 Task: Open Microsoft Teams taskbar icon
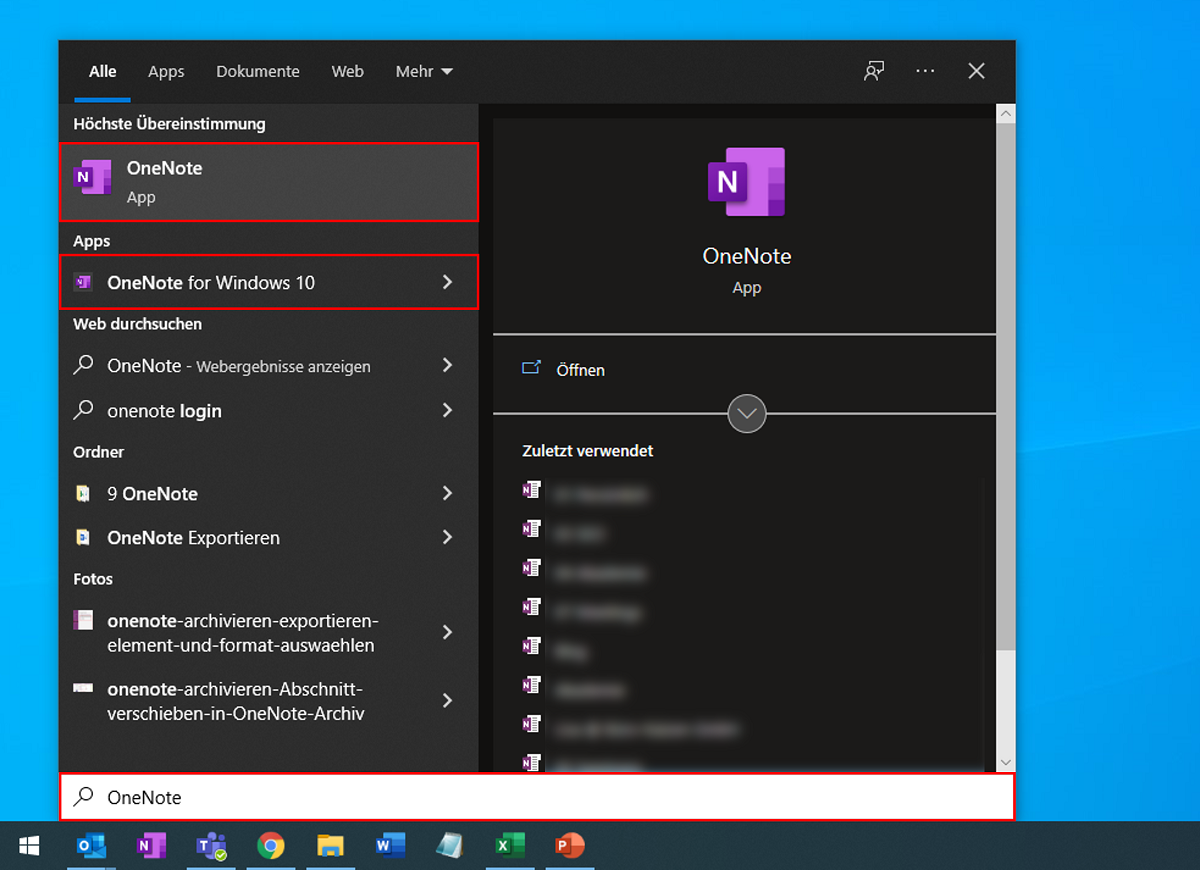(211, 846)
